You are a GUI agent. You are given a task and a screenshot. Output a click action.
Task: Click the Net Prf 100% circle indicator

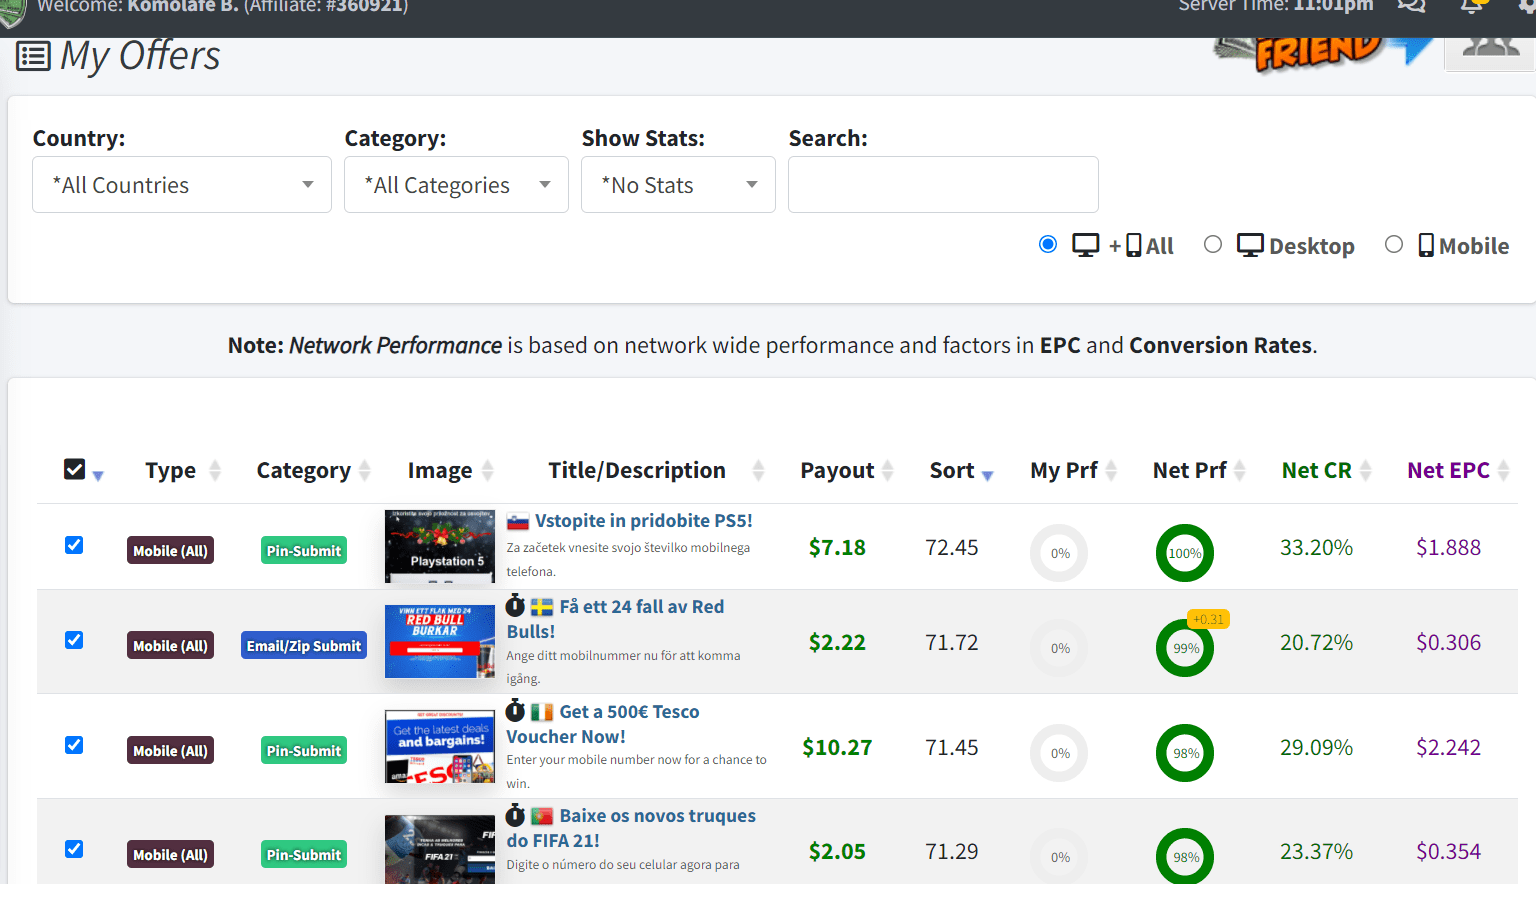(1185, 553)
